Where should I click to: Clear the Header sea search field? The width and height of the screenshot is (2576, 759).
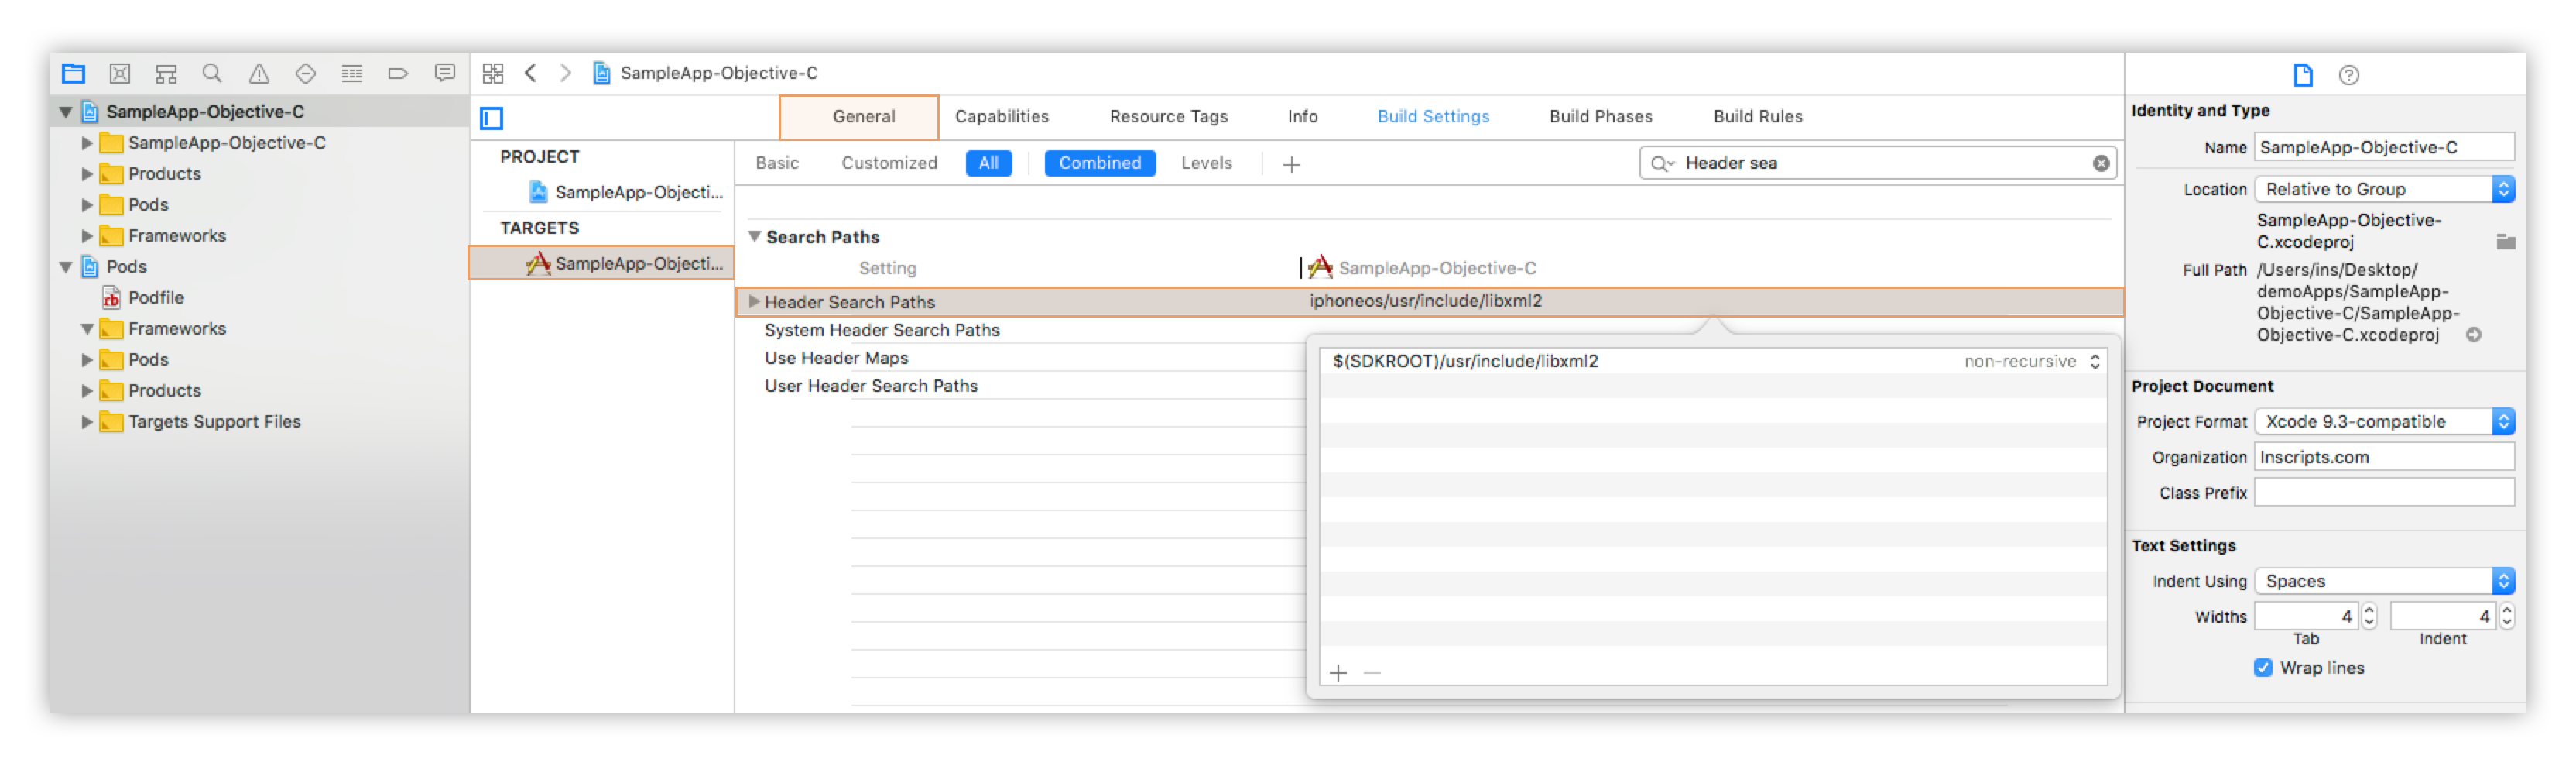(x=2101, y=163)
